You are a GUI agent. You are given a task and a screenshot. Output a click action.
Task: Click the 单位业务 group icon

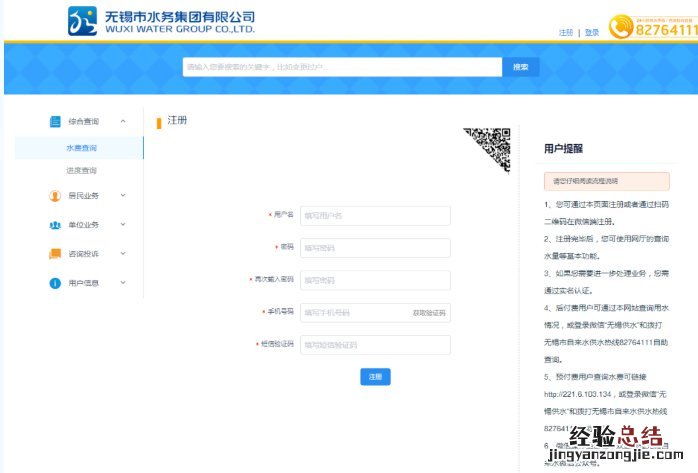click(x=55, y=225)
